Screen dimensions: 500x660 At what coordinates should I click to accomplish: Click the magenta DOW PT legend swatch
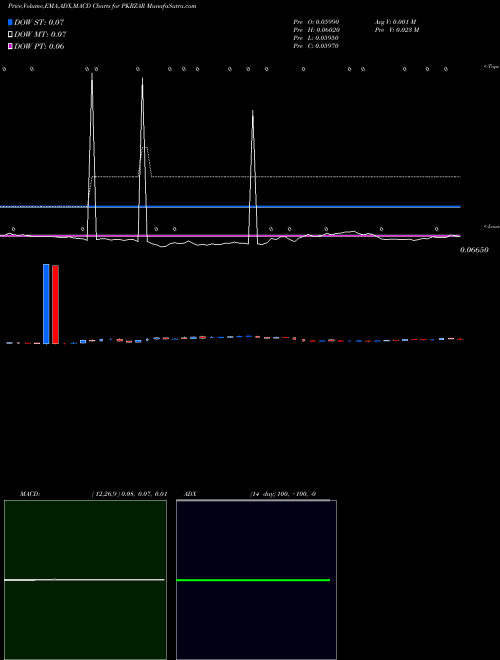point(10,46)
